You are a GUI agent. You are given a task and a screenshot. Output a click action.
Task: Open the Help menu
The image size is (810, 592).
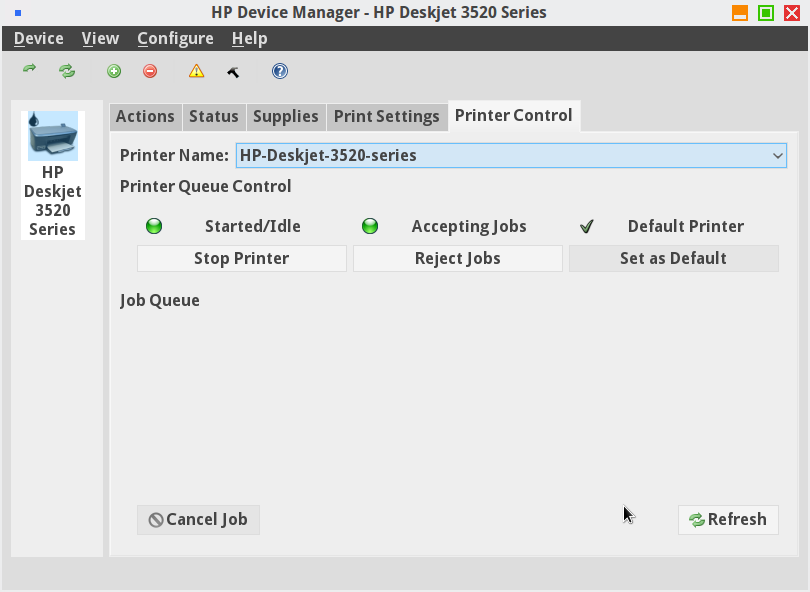click(x=249, y=38)
